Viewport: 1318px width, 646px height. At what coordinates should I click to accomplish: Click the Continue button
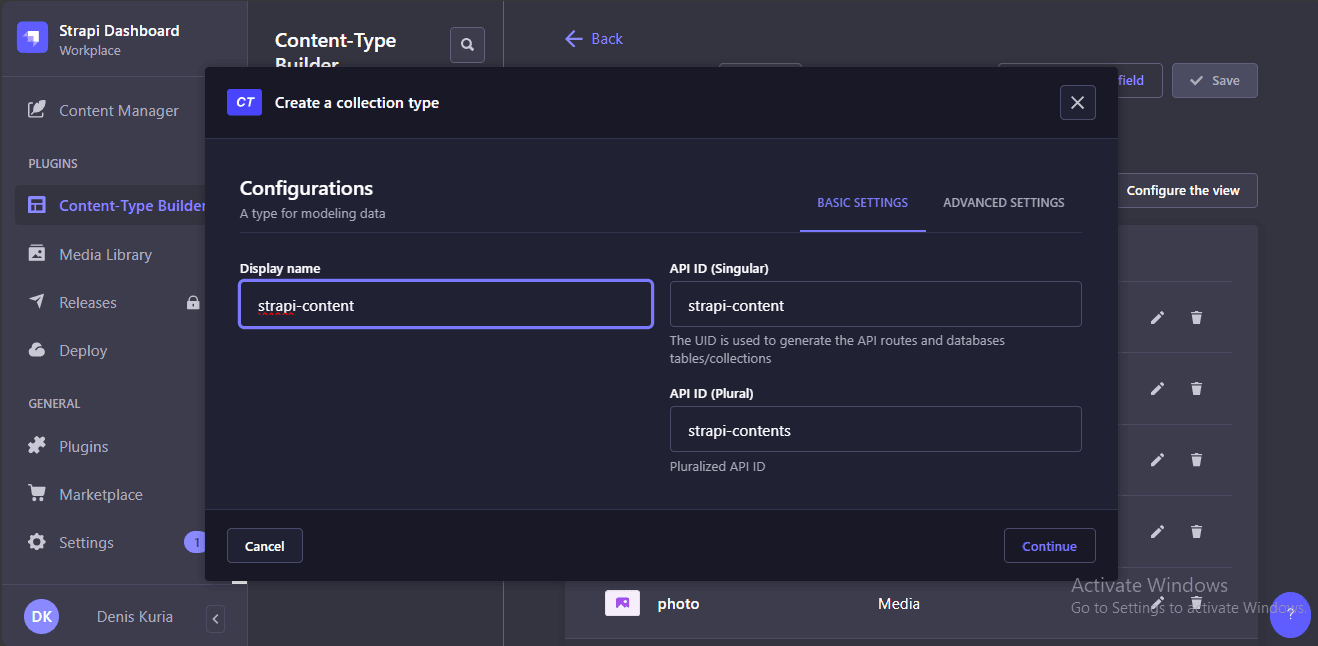[x=1049, y=546]
